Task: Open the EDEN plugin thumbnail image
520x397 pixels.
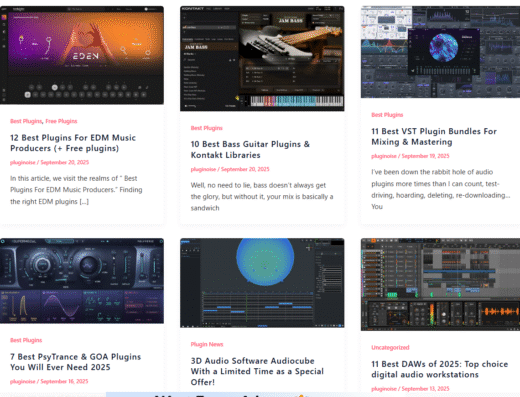Action: 82,55
